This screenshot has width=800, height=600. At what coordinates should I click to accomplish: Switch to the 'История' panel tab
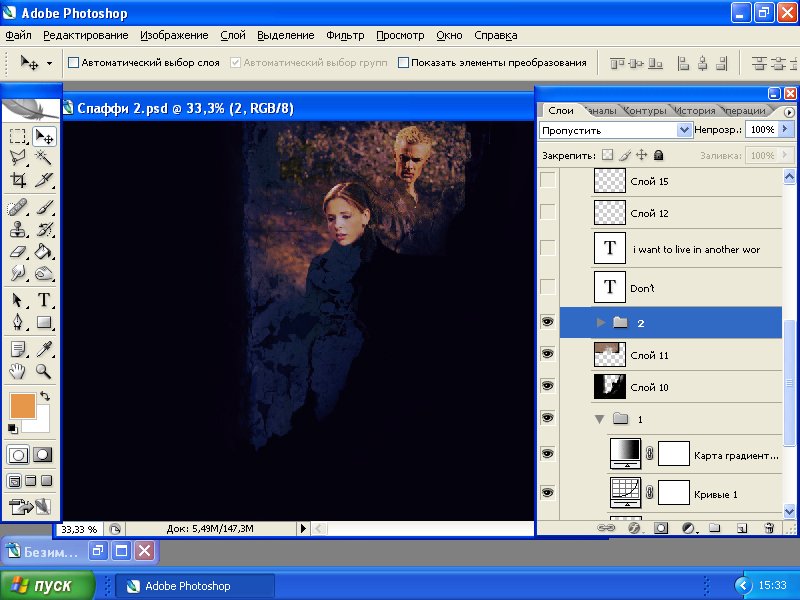(693, 111)
